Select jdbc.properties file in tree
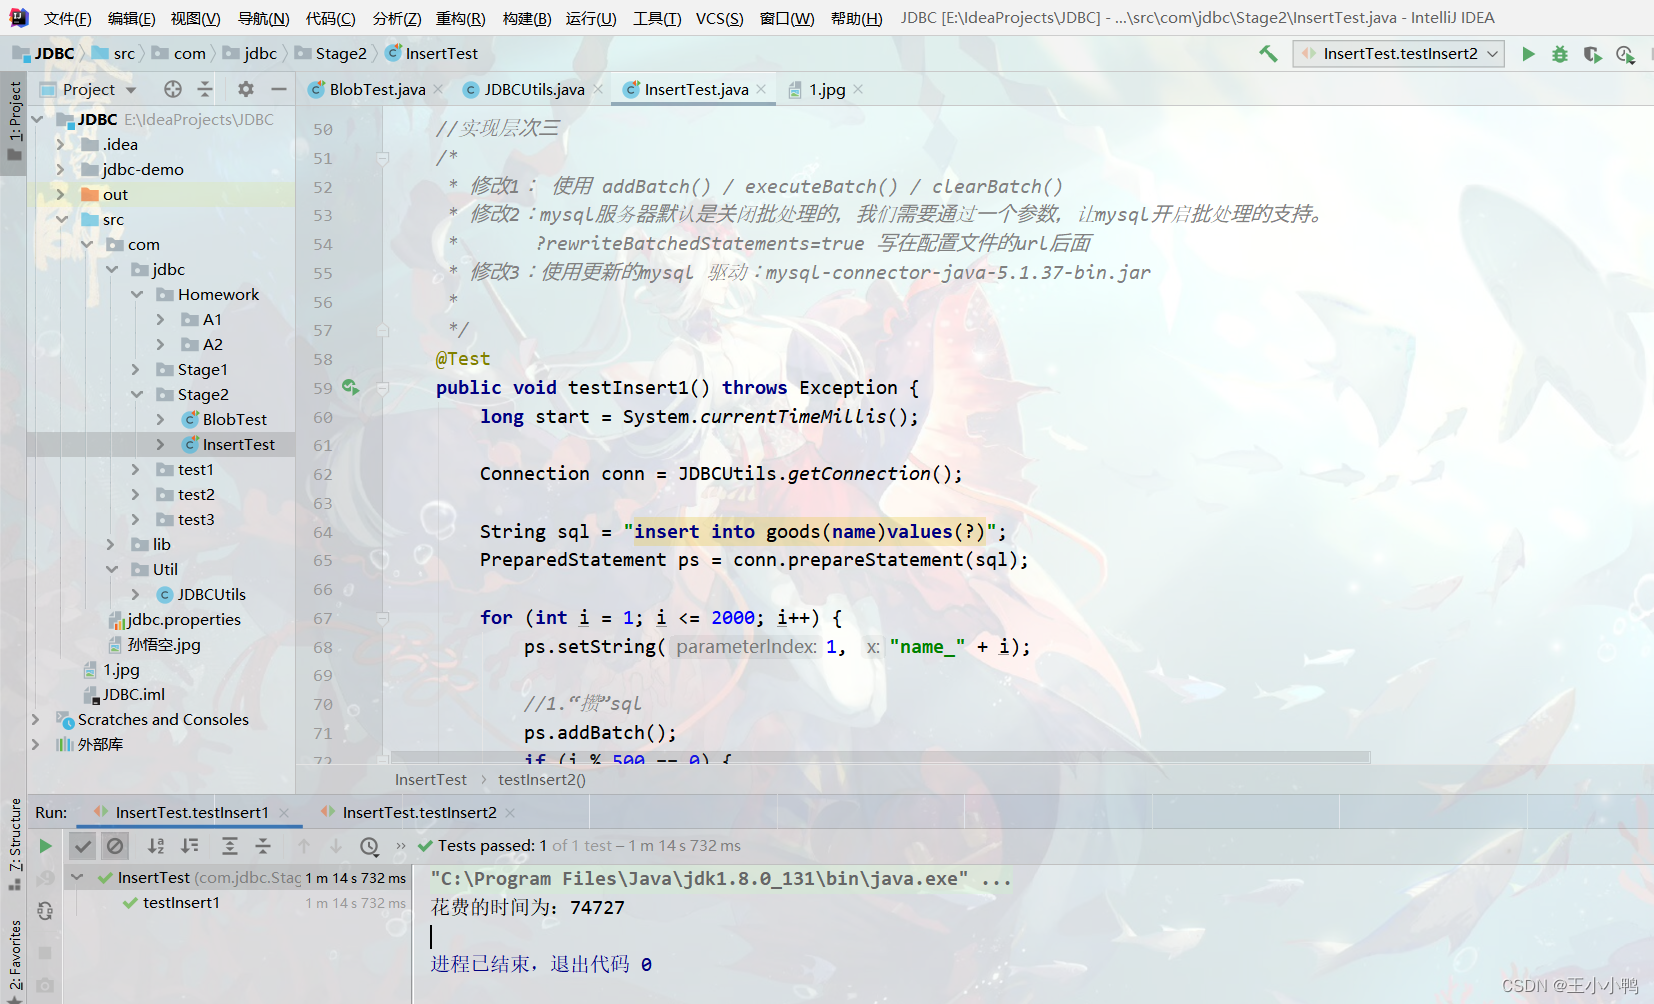Image resolution: width=1654 pixels, height=1004 pixels. [x=184, y=619]
